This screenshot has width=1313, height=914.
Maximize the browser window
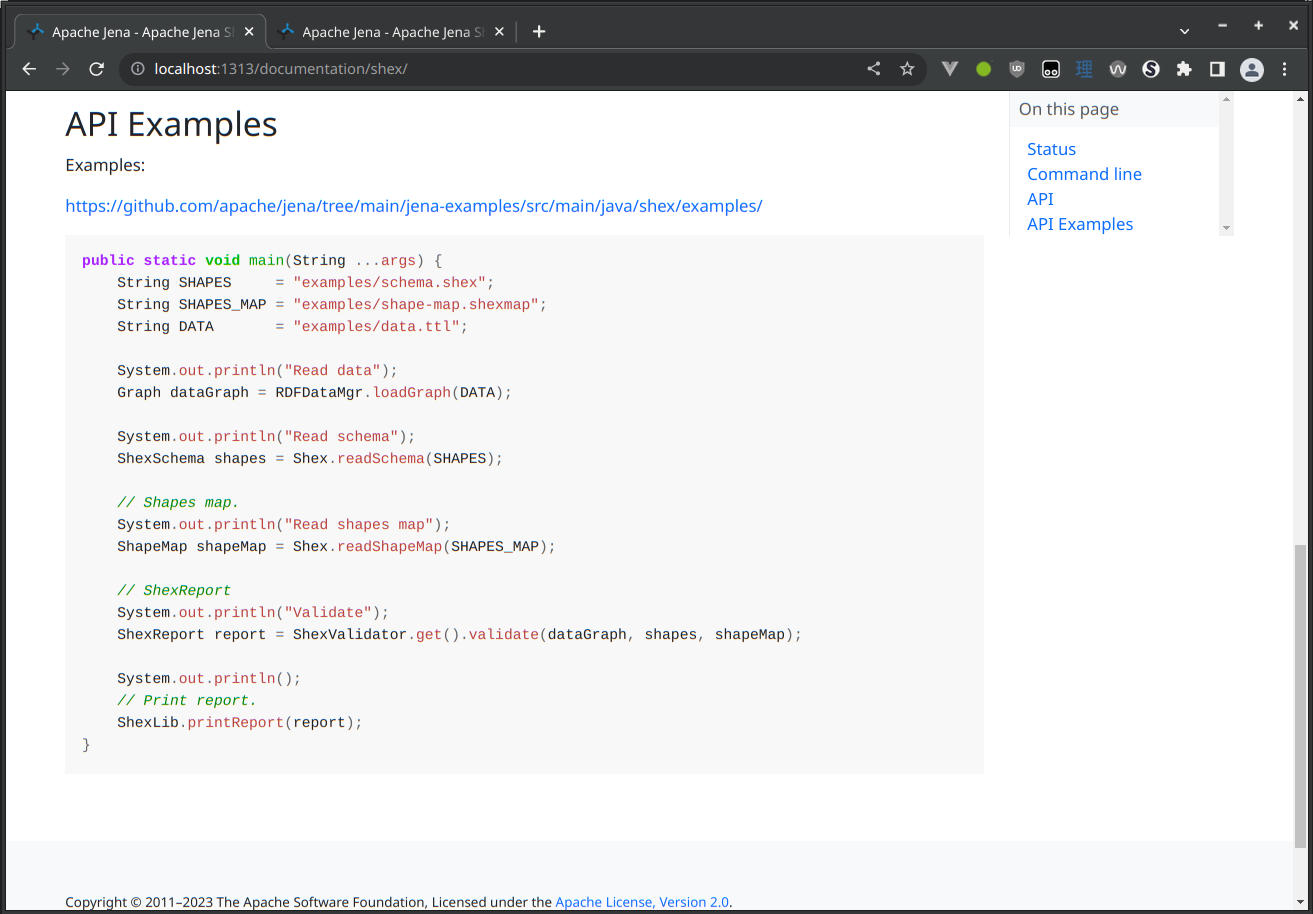(x=1258, y=25)
